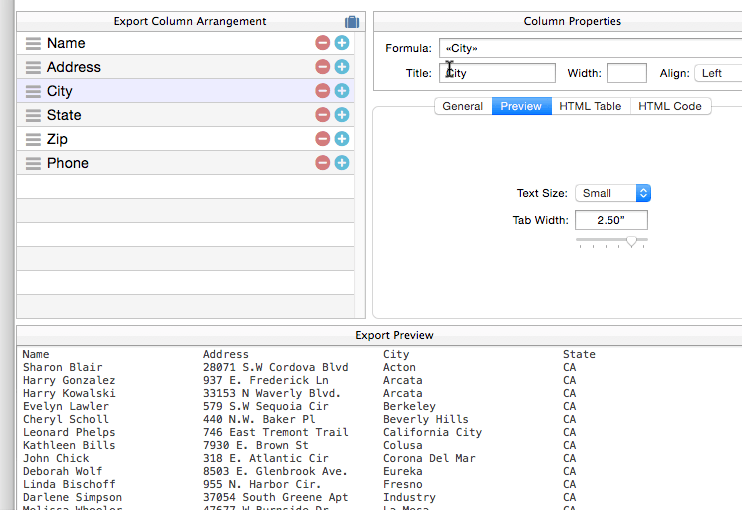The width and height of the screenshot is (742, 510).
Task: Add a column after Phone with plus icon
Action: 342,163
